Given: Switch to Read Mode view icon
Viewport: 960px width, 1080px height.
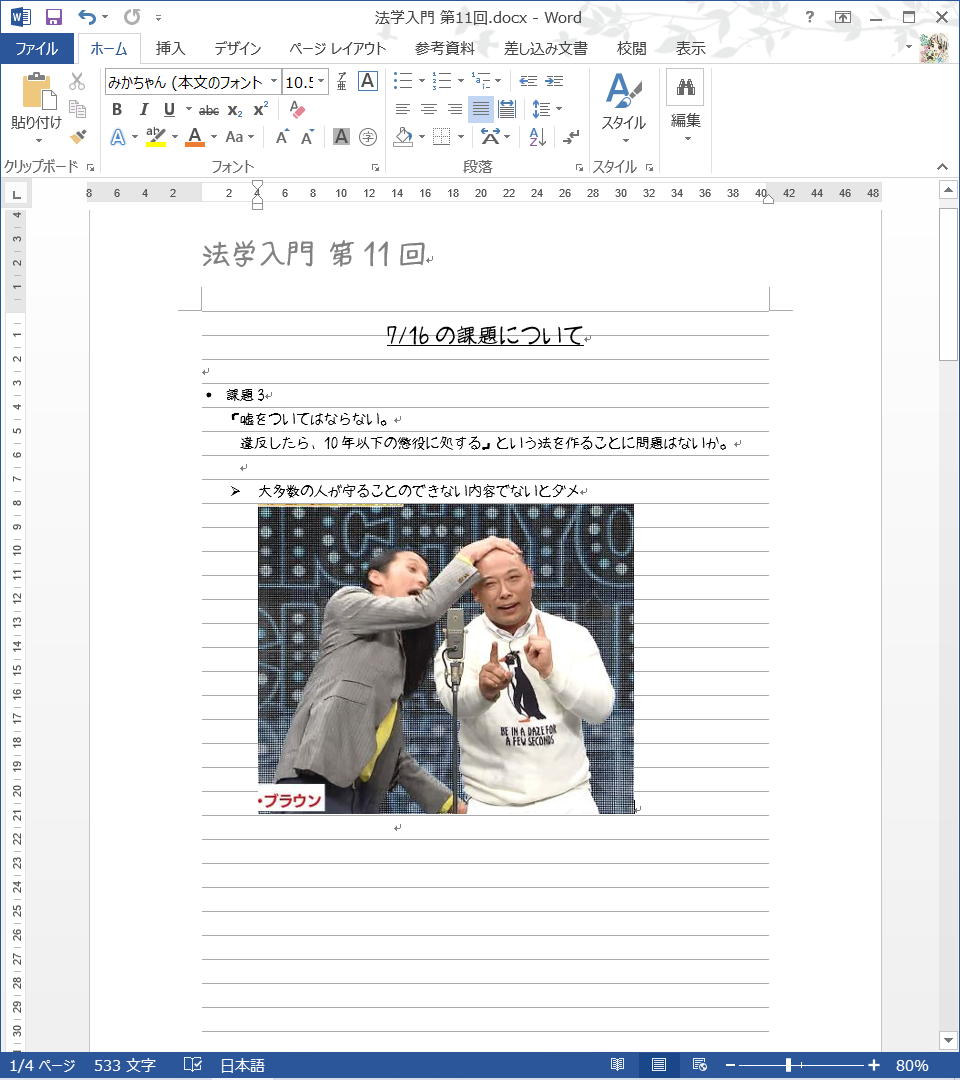Looking at the screenshot, I should (x=618, y=1065).
